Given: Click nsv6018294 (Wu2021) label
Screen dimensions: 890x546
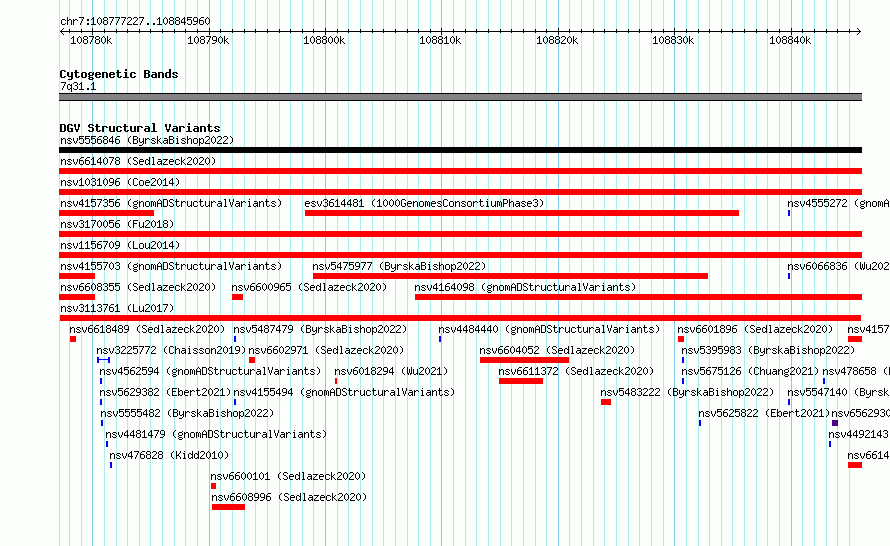Looking at the screenshot, I should coord(391,371).
